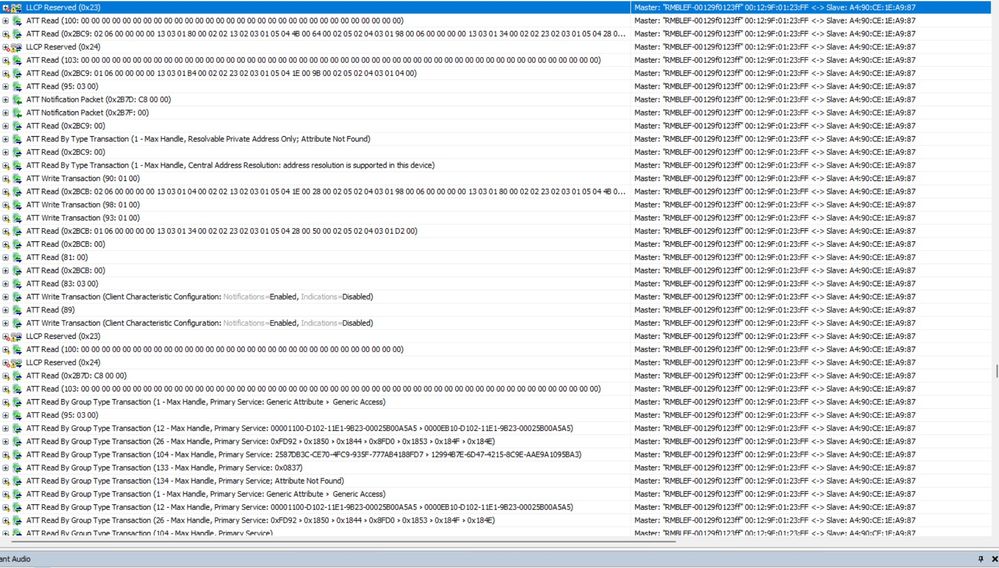Click the icon beside ATT Read (83: 03 00)
999x568 pixels.
coord(17,283)
